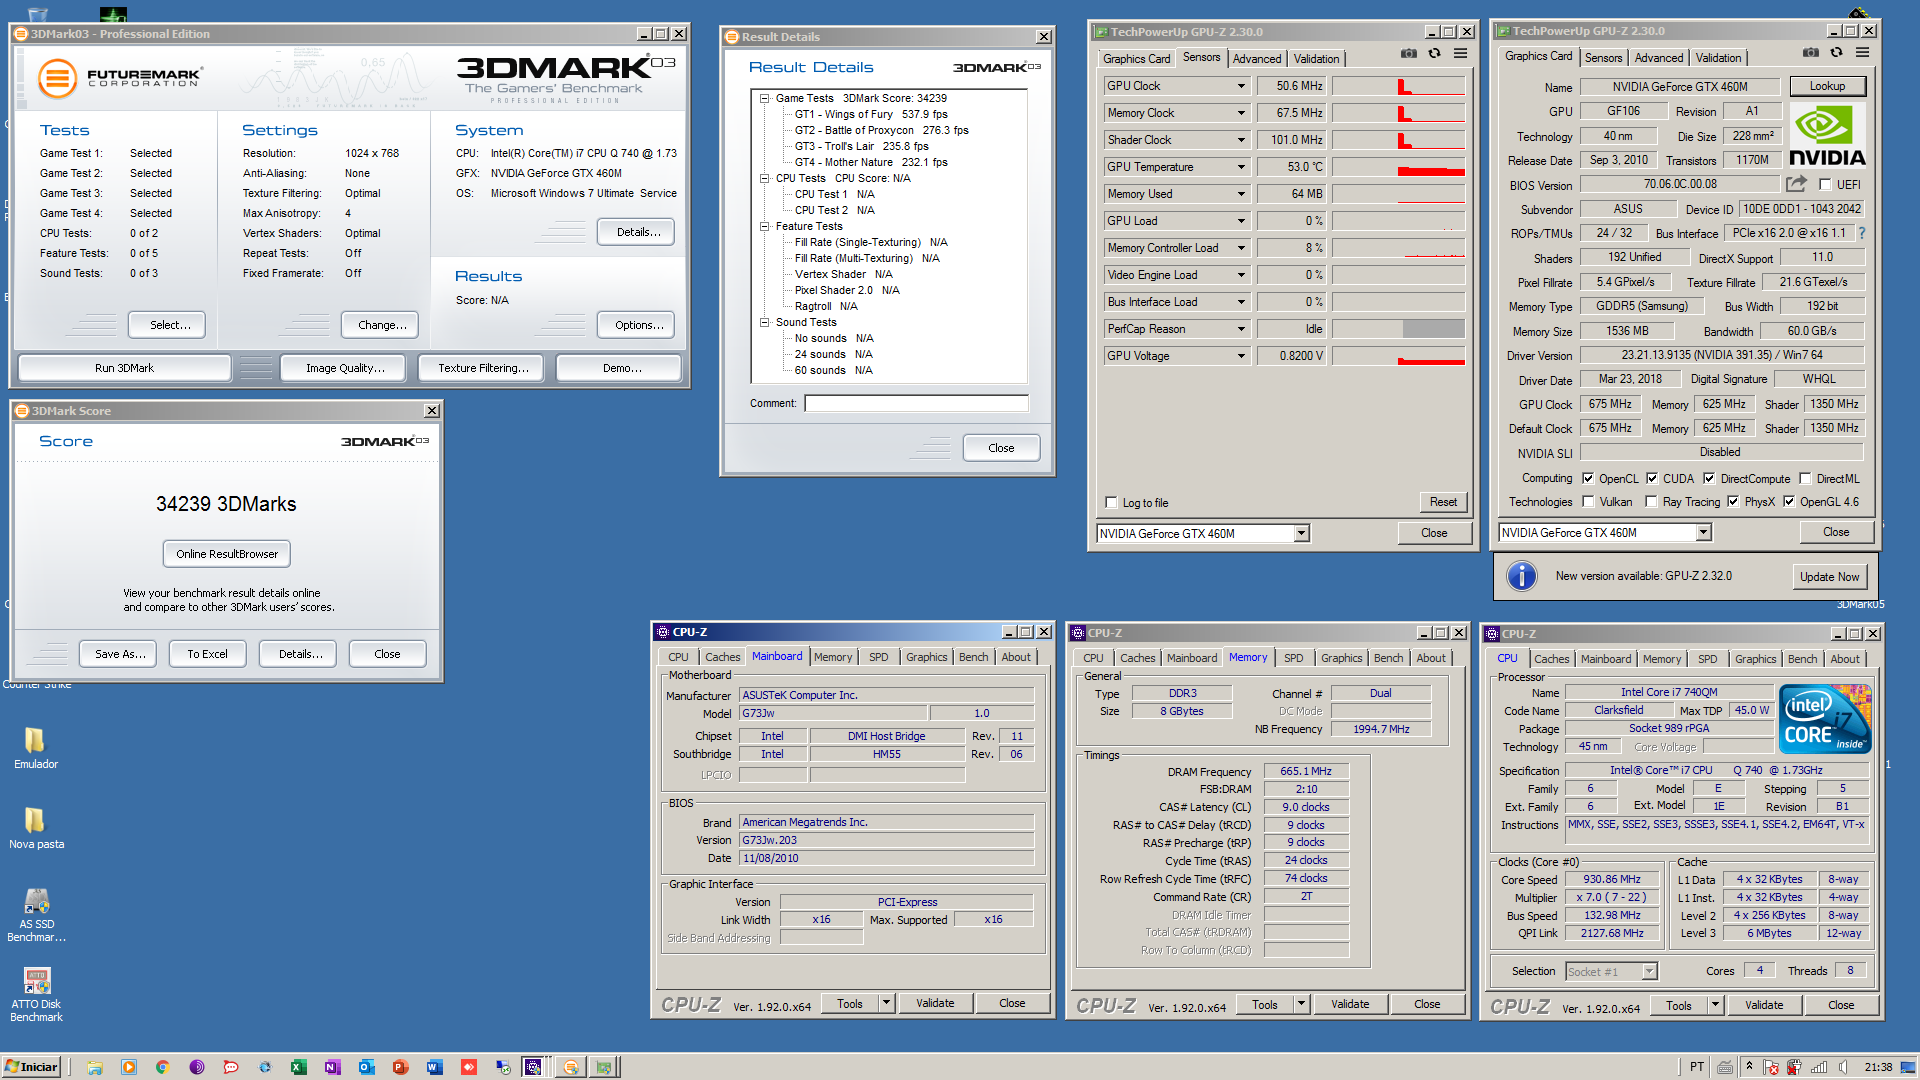Launch ATTO Disk Benchmark desktop icon

point(36,995)
